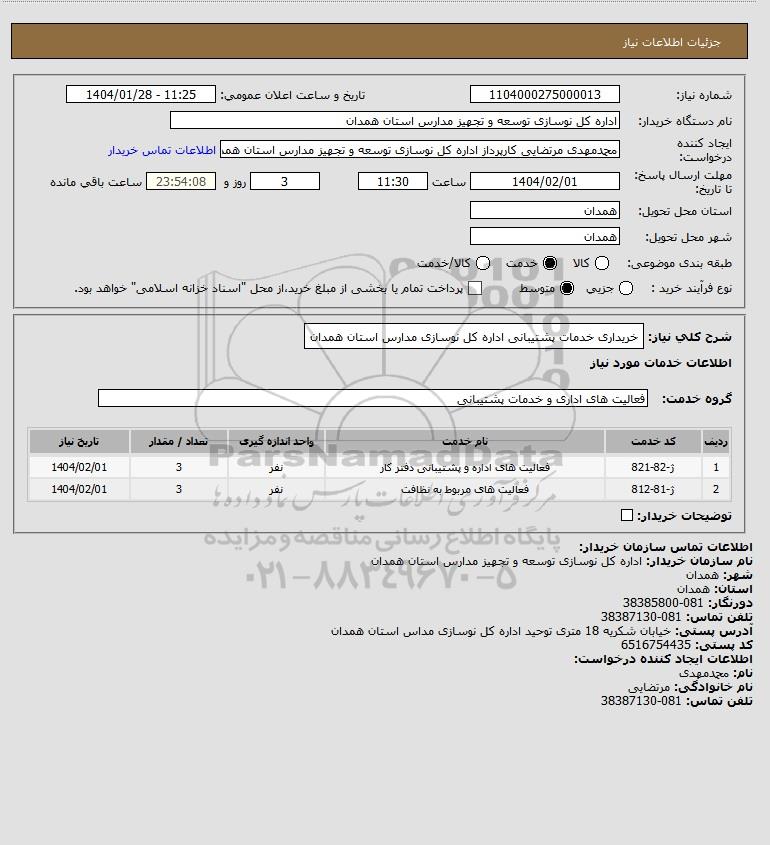
Task: Toggle the توضیحات خریدار checkbox
Action: (x=627, y=515)
